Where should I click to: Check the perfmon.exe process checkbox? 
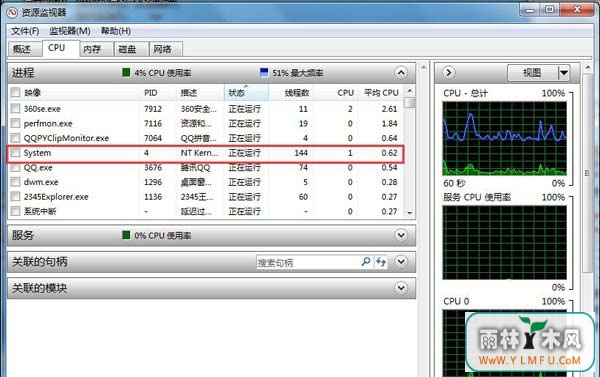[15, 123]
